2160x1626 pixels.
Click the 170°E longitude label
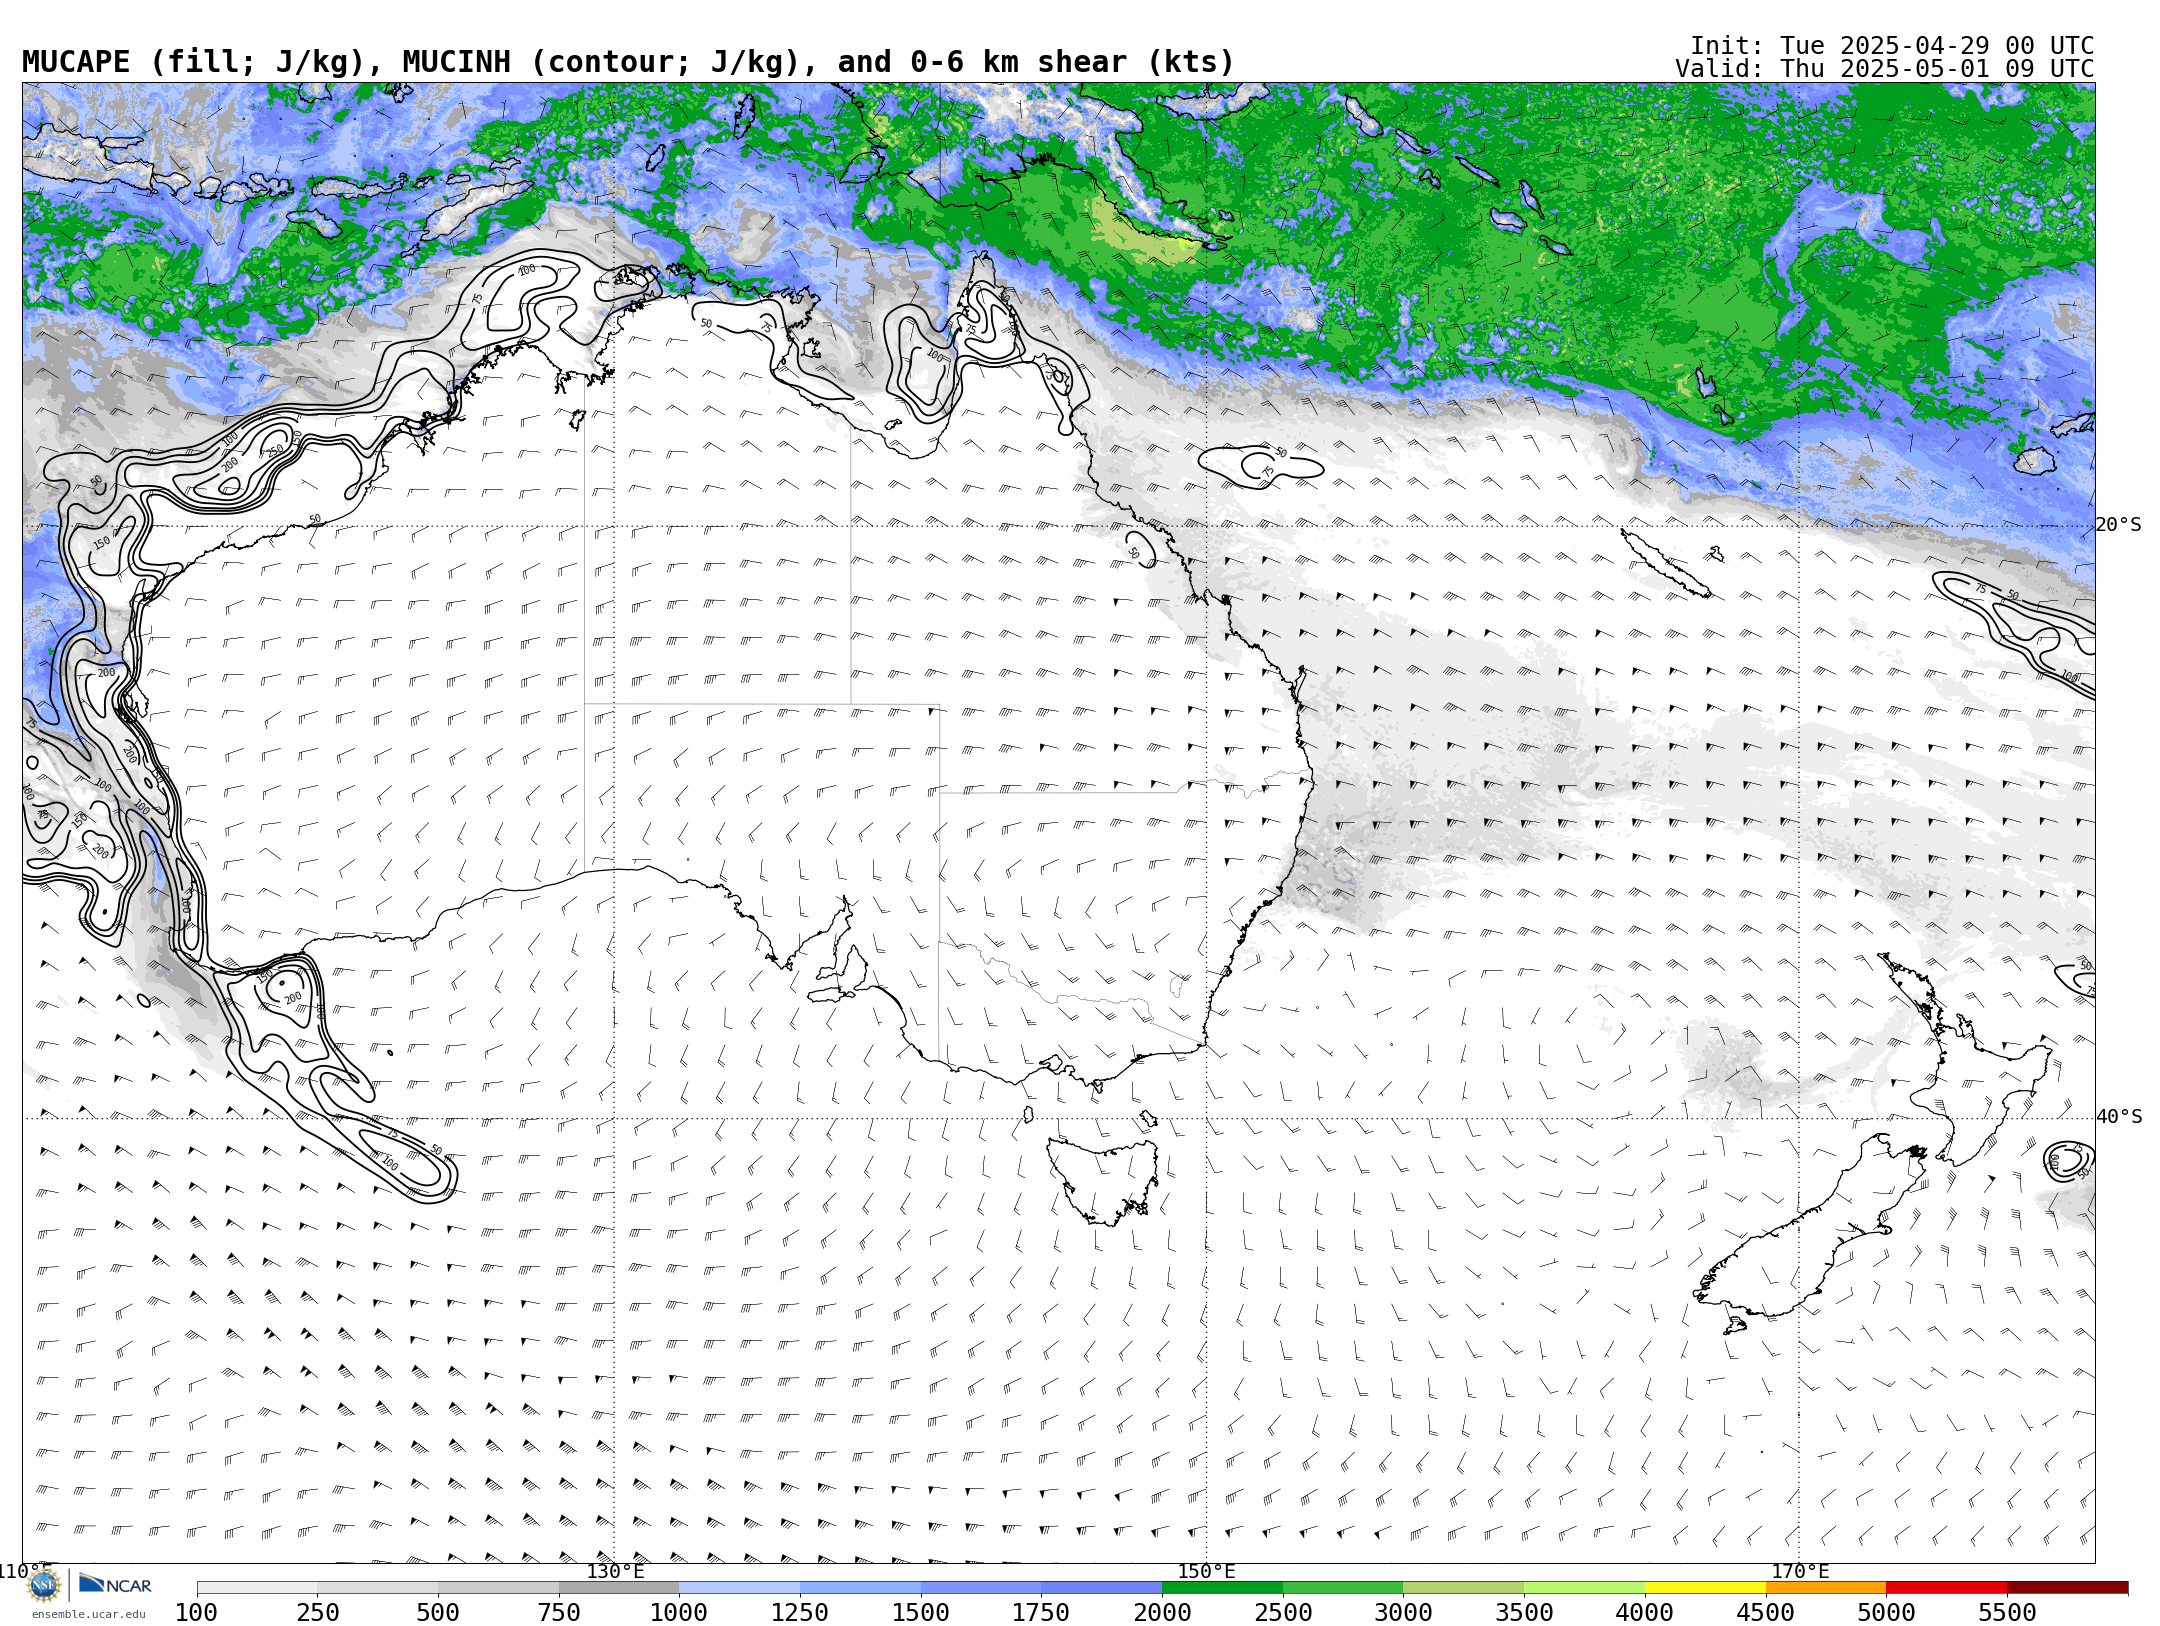(x=1800, y=1572)
